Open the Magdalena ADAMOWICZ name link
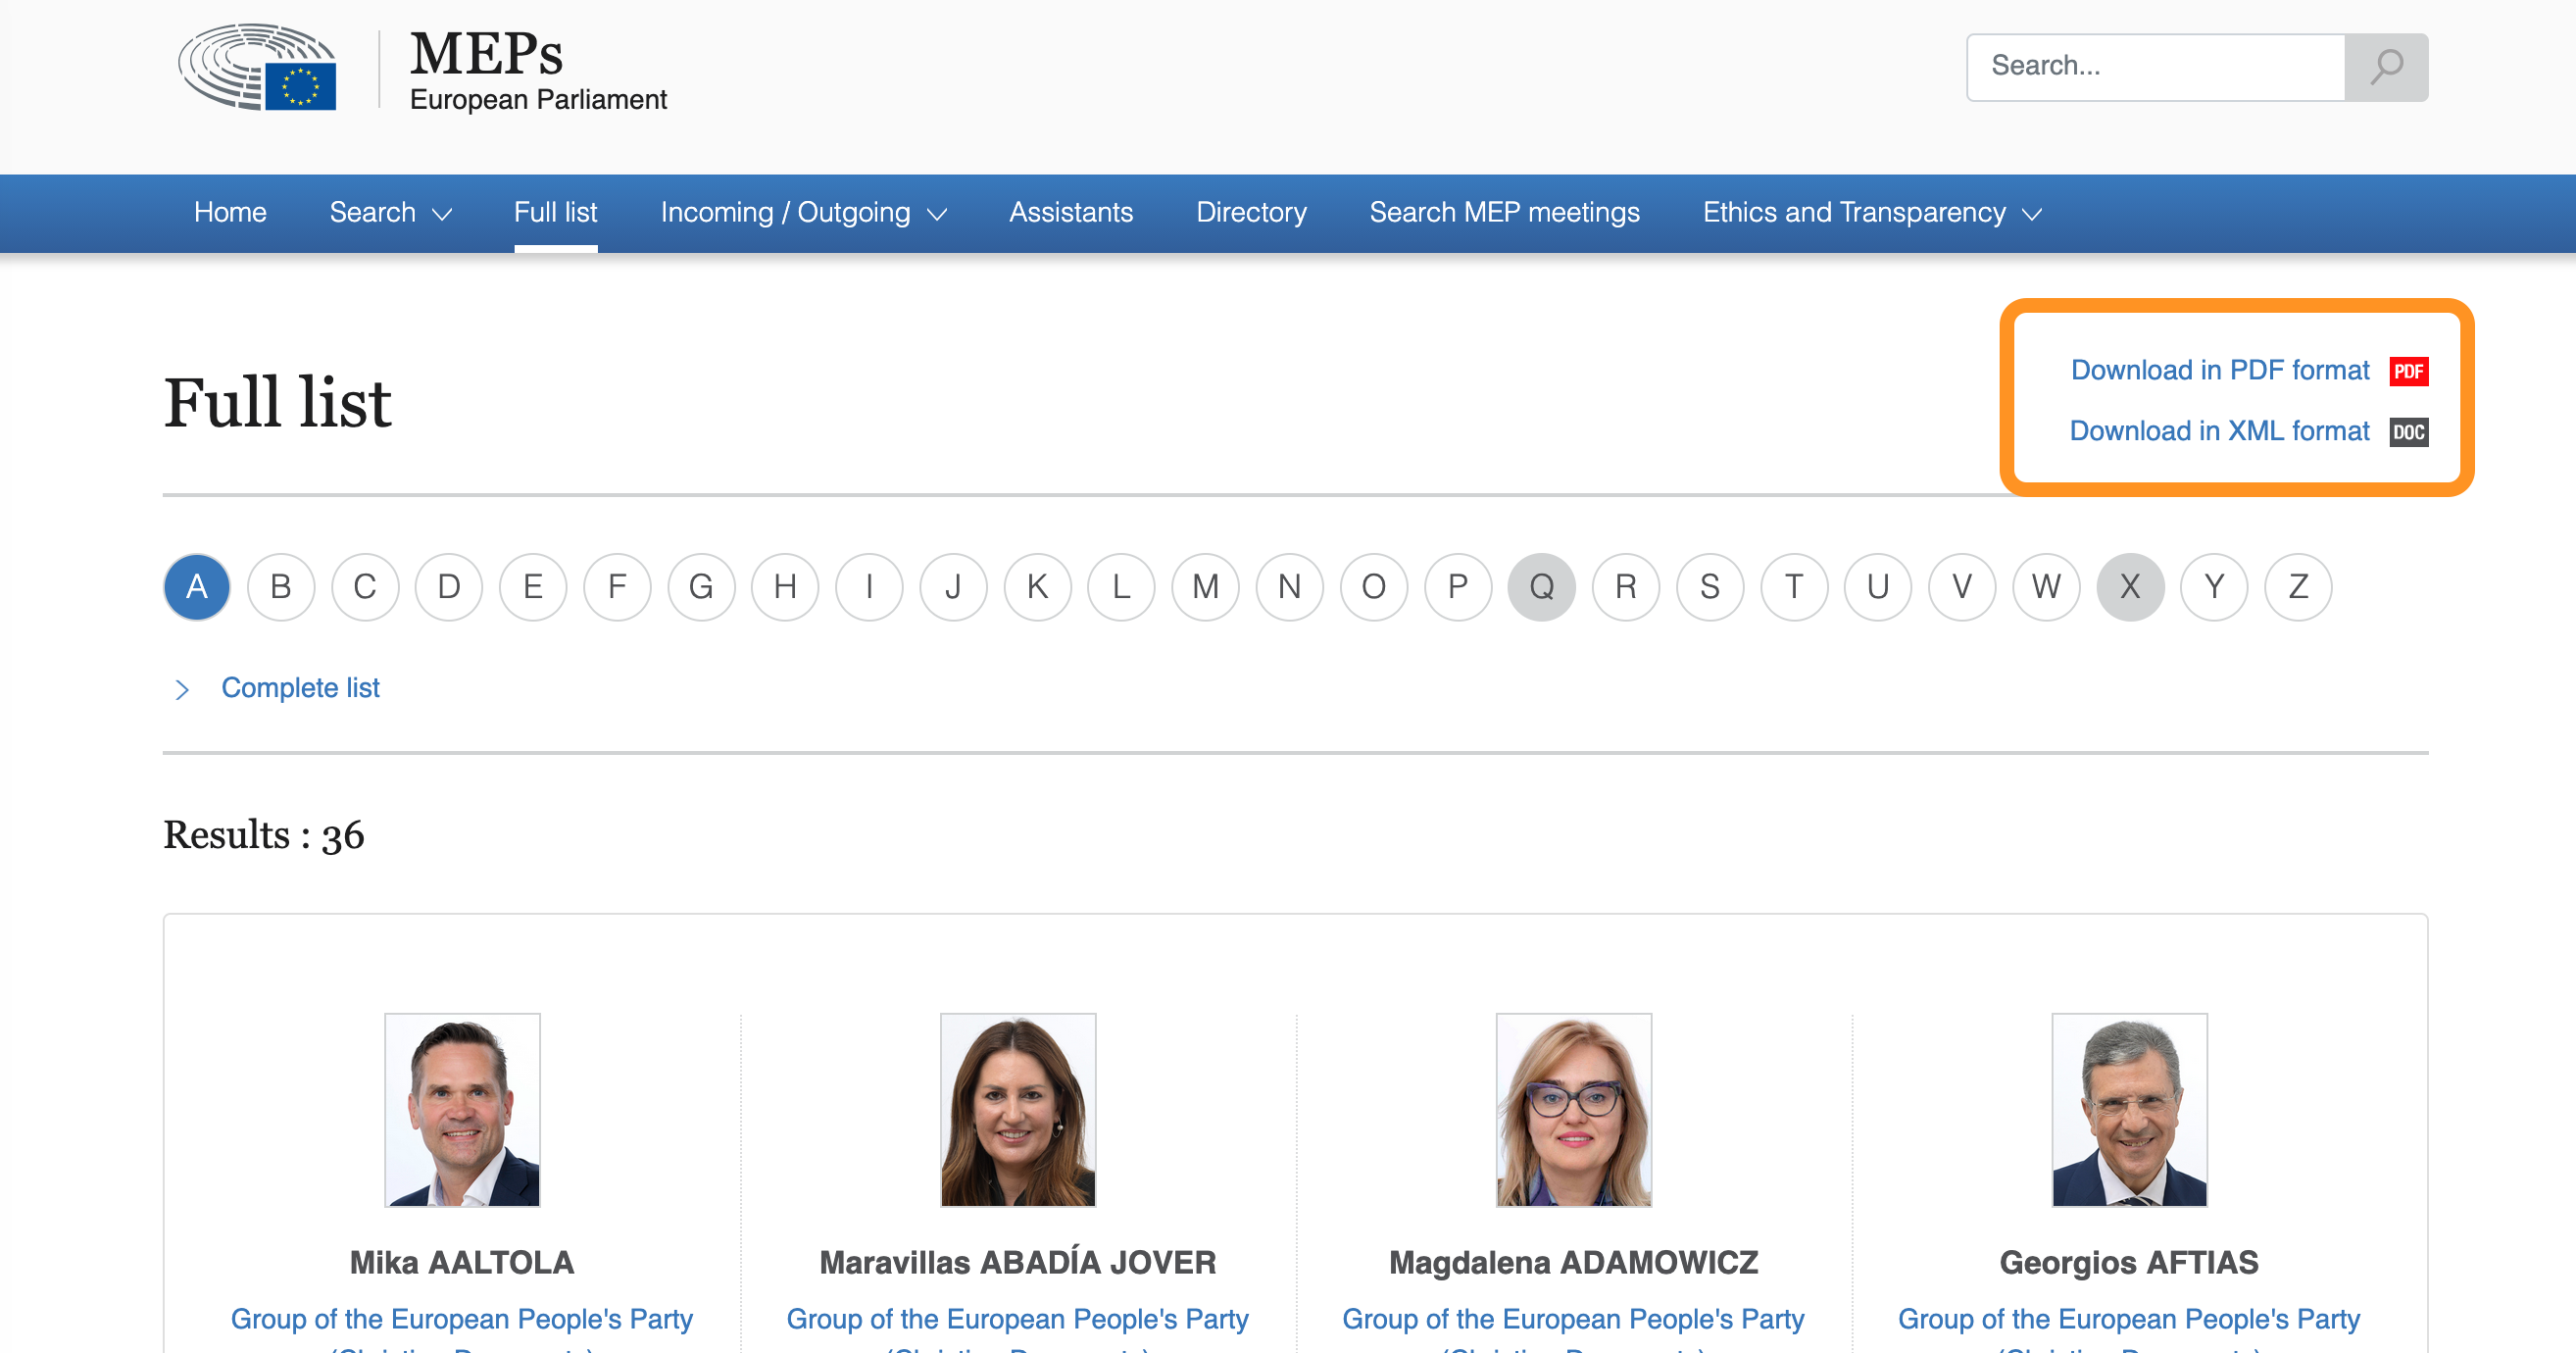Screen dimensions: 2576x1353 pos(1574,1263)
